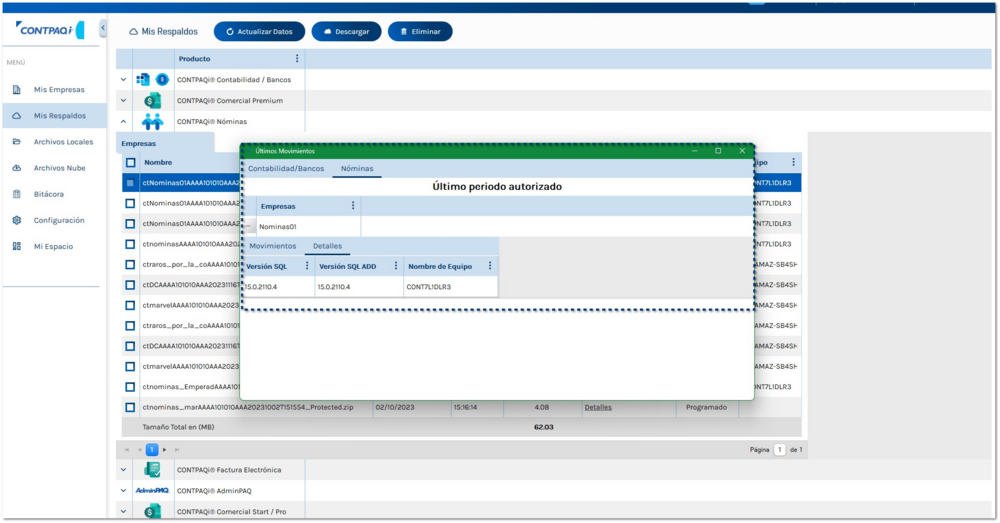Toggle the select-all checkbox beside Nombre

tap(130, 163)
